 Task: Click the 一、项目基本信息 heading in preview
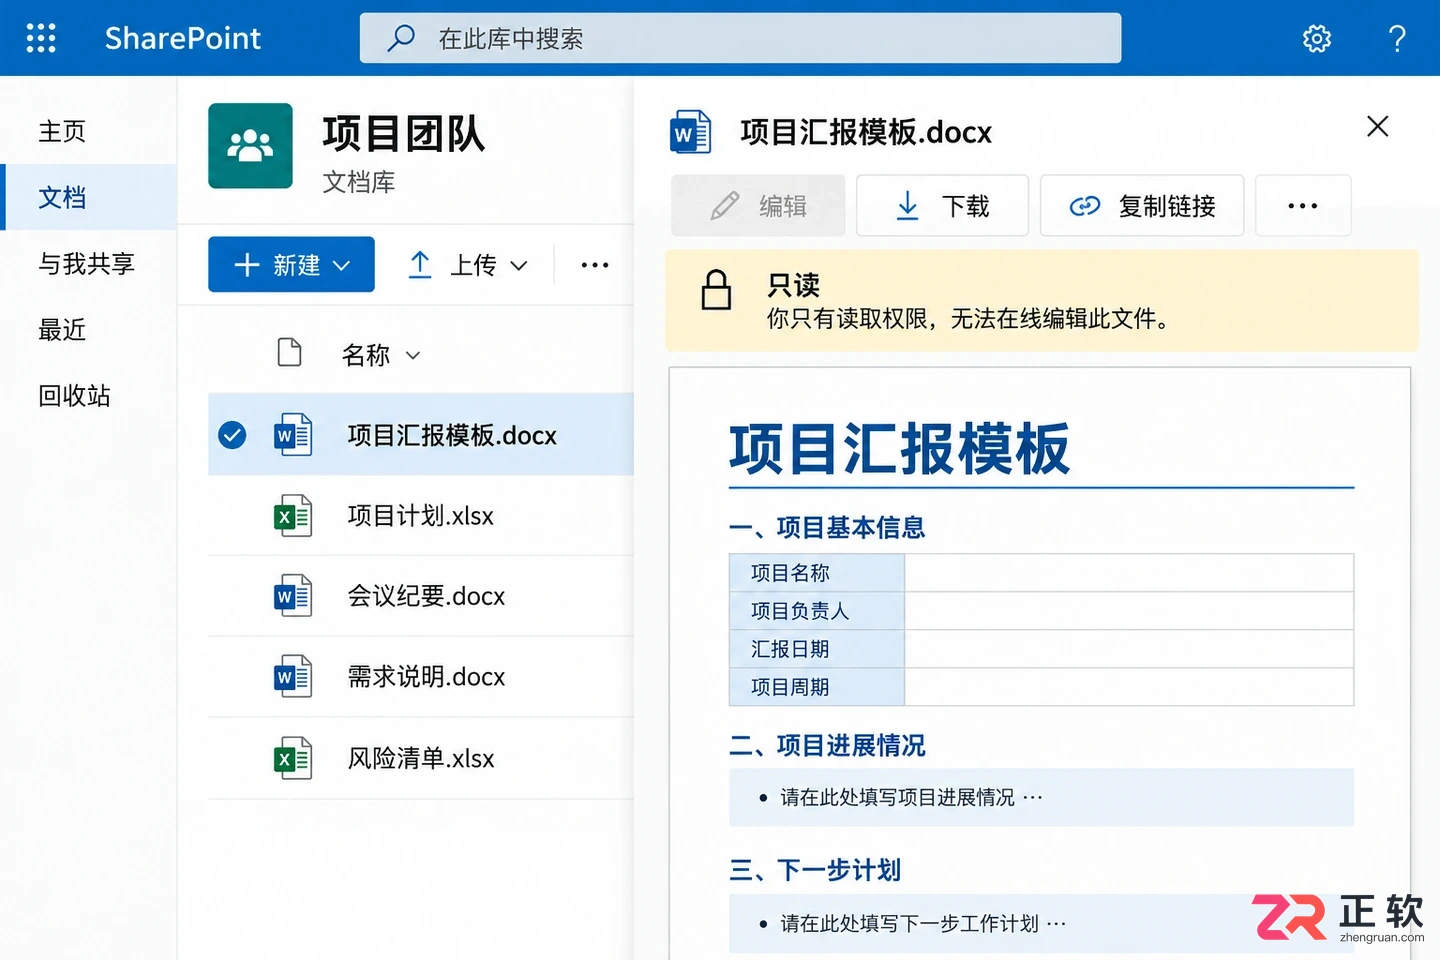point(827,527)
